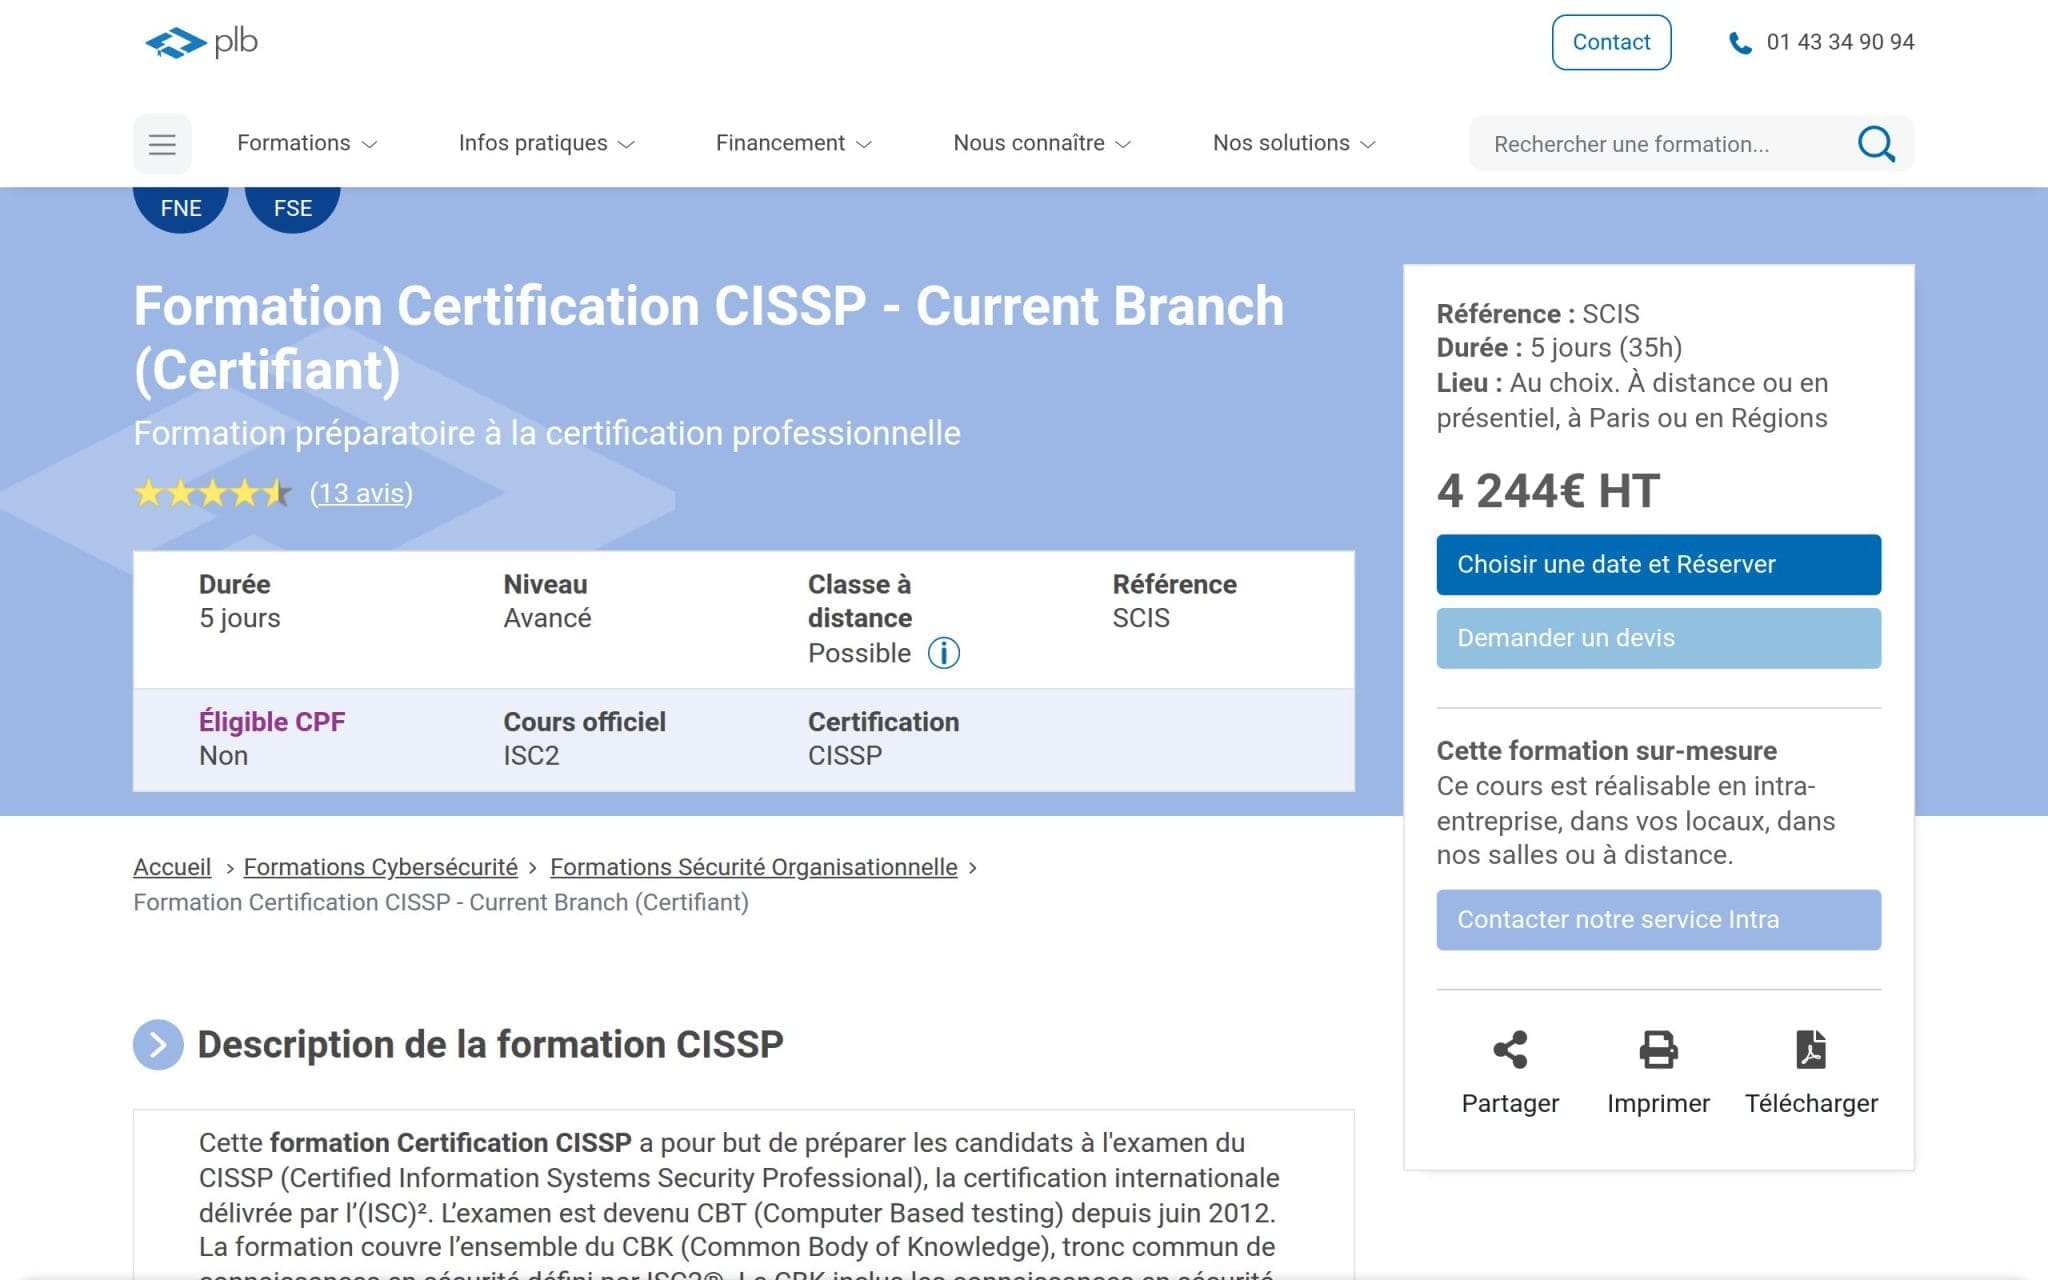The width and height of the screenshot is (2048, 1280).
Task: Open the hamburger menu icon
Action: pos(162,144)
